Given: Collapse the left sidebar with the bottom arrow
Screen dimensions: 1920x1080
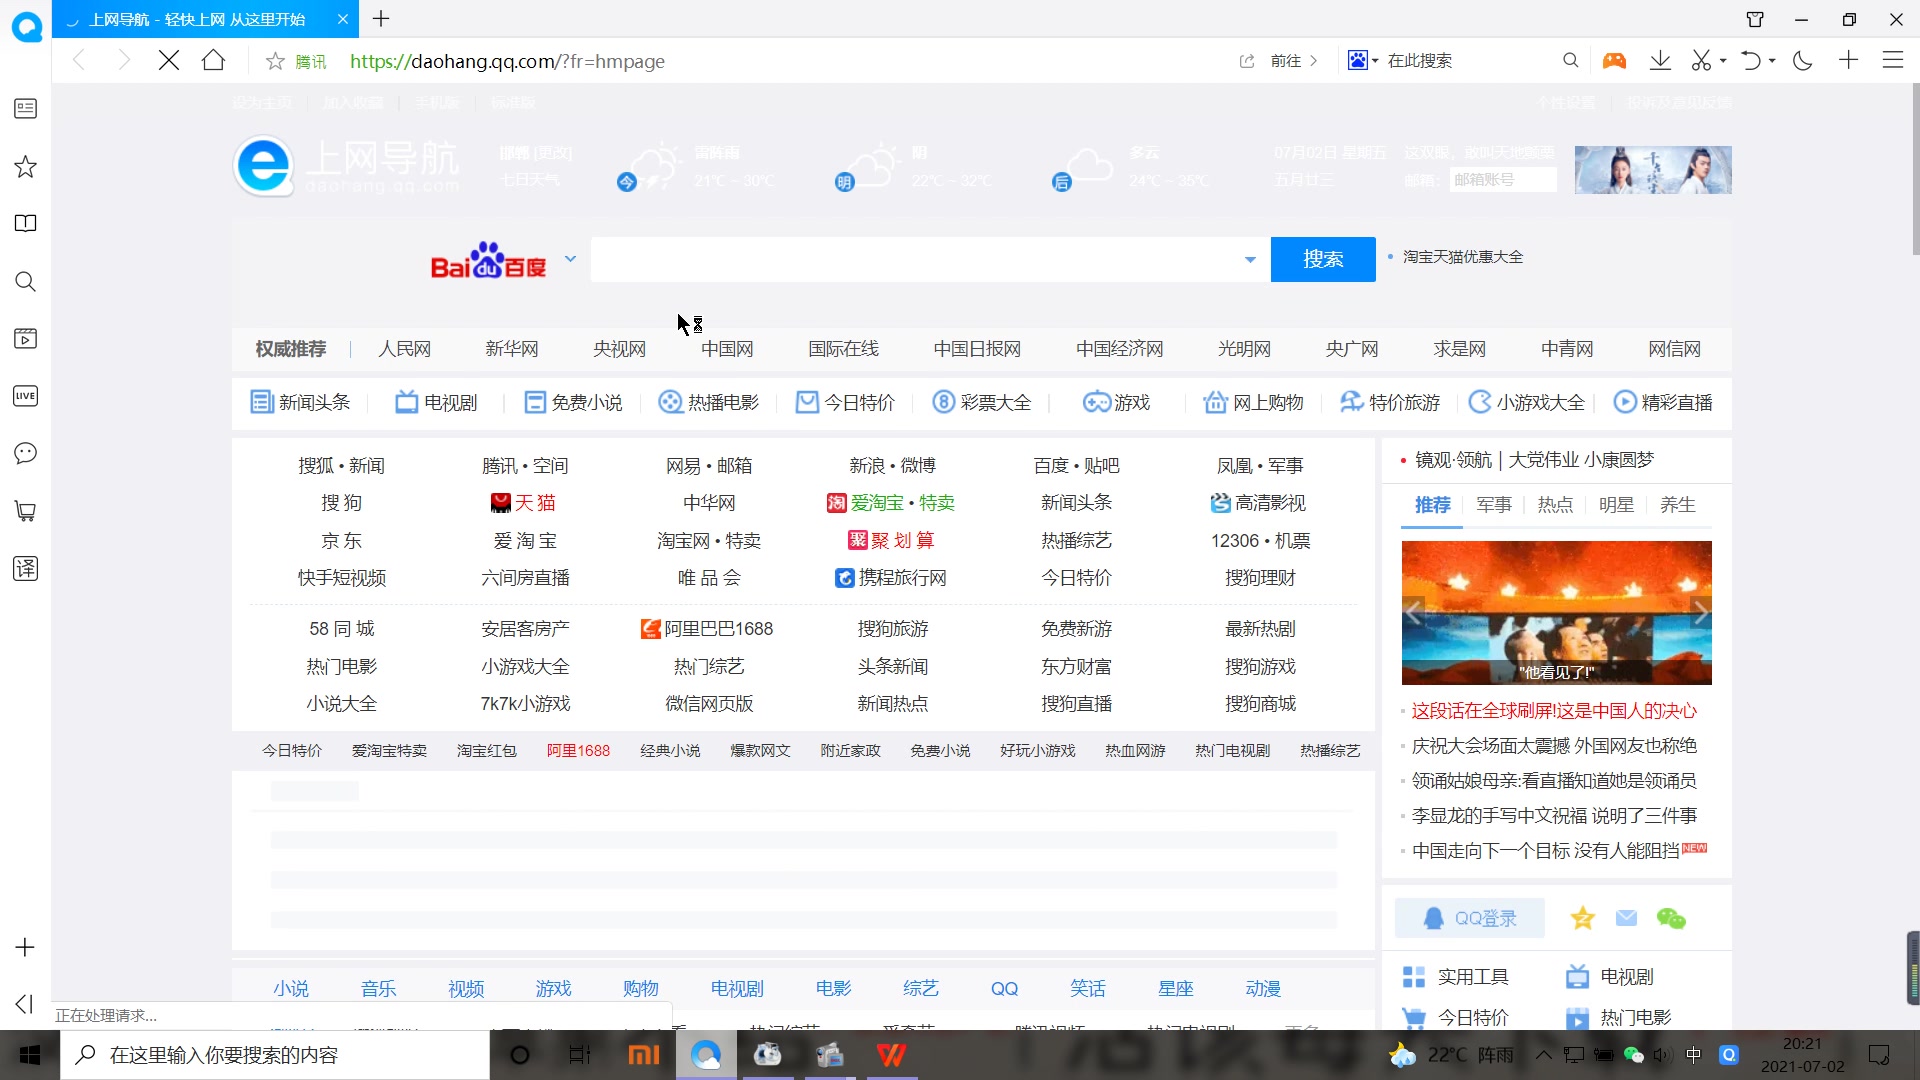Looking at the screenshot, I should (x=23, y=1004).
